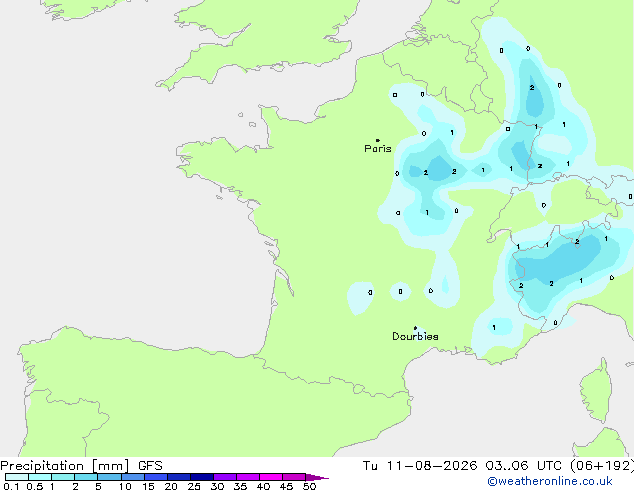Click the 0.1–0.5 mm legend color box
The image size is (634, 490).
click(x=17, y=477)
